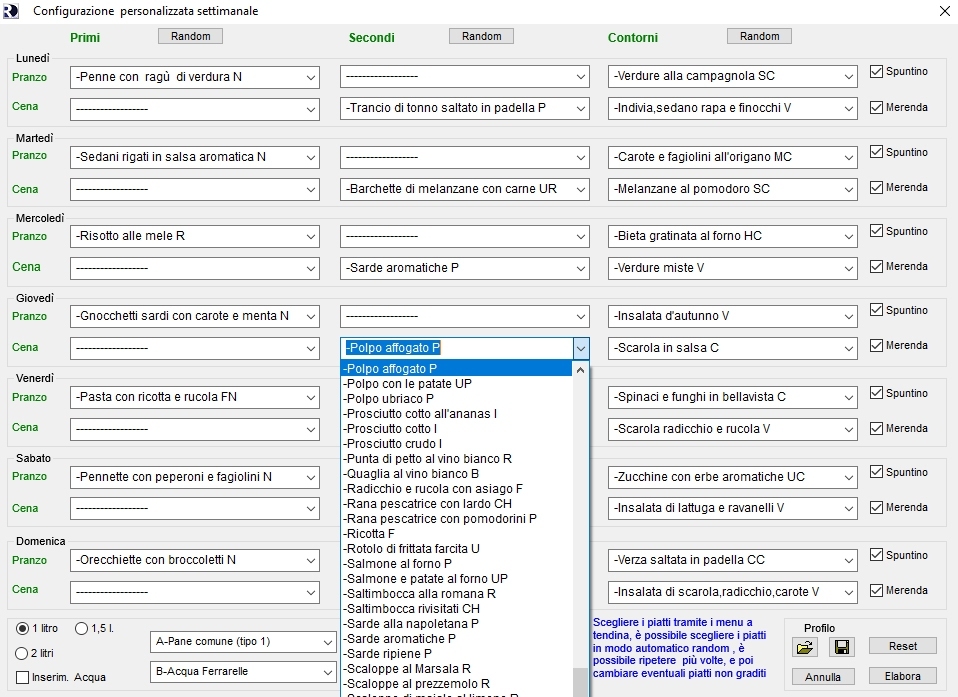
Task: Toggle the Sabato Spuntino checkbox
Action: pos(876,472)
